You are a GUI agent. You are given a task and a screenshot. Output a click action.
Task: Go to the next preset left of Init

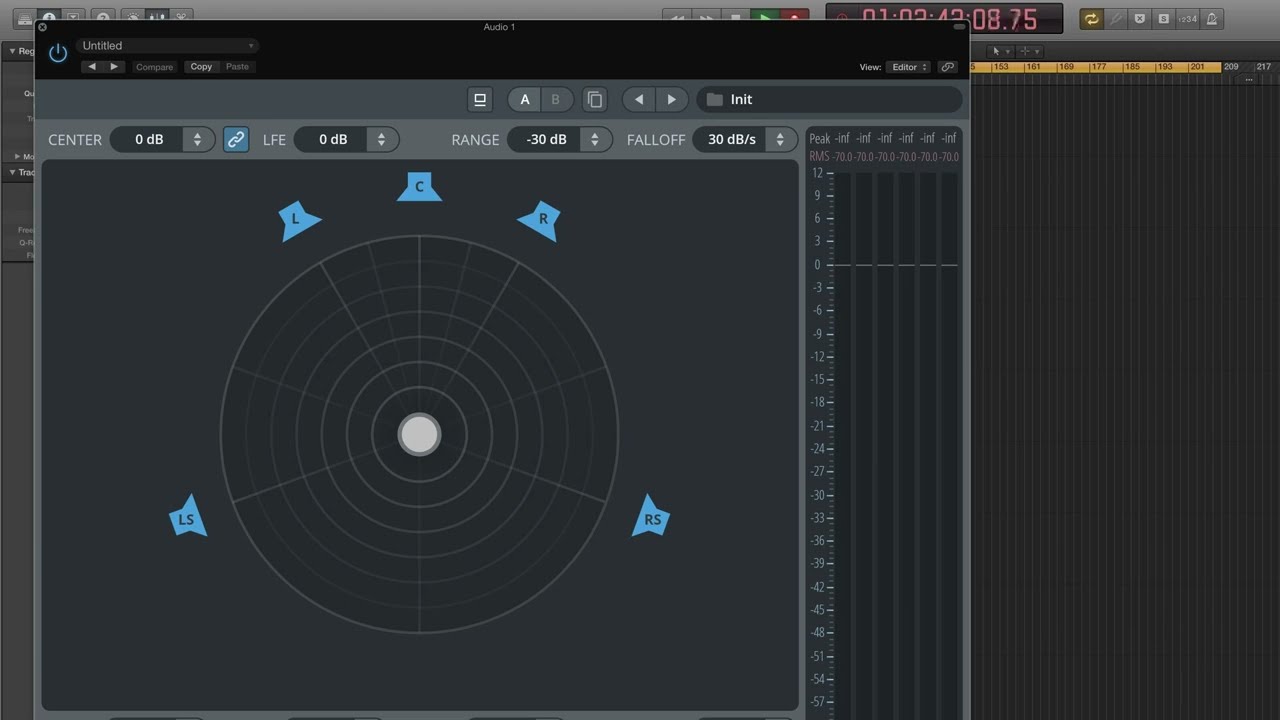click(672, 99)
